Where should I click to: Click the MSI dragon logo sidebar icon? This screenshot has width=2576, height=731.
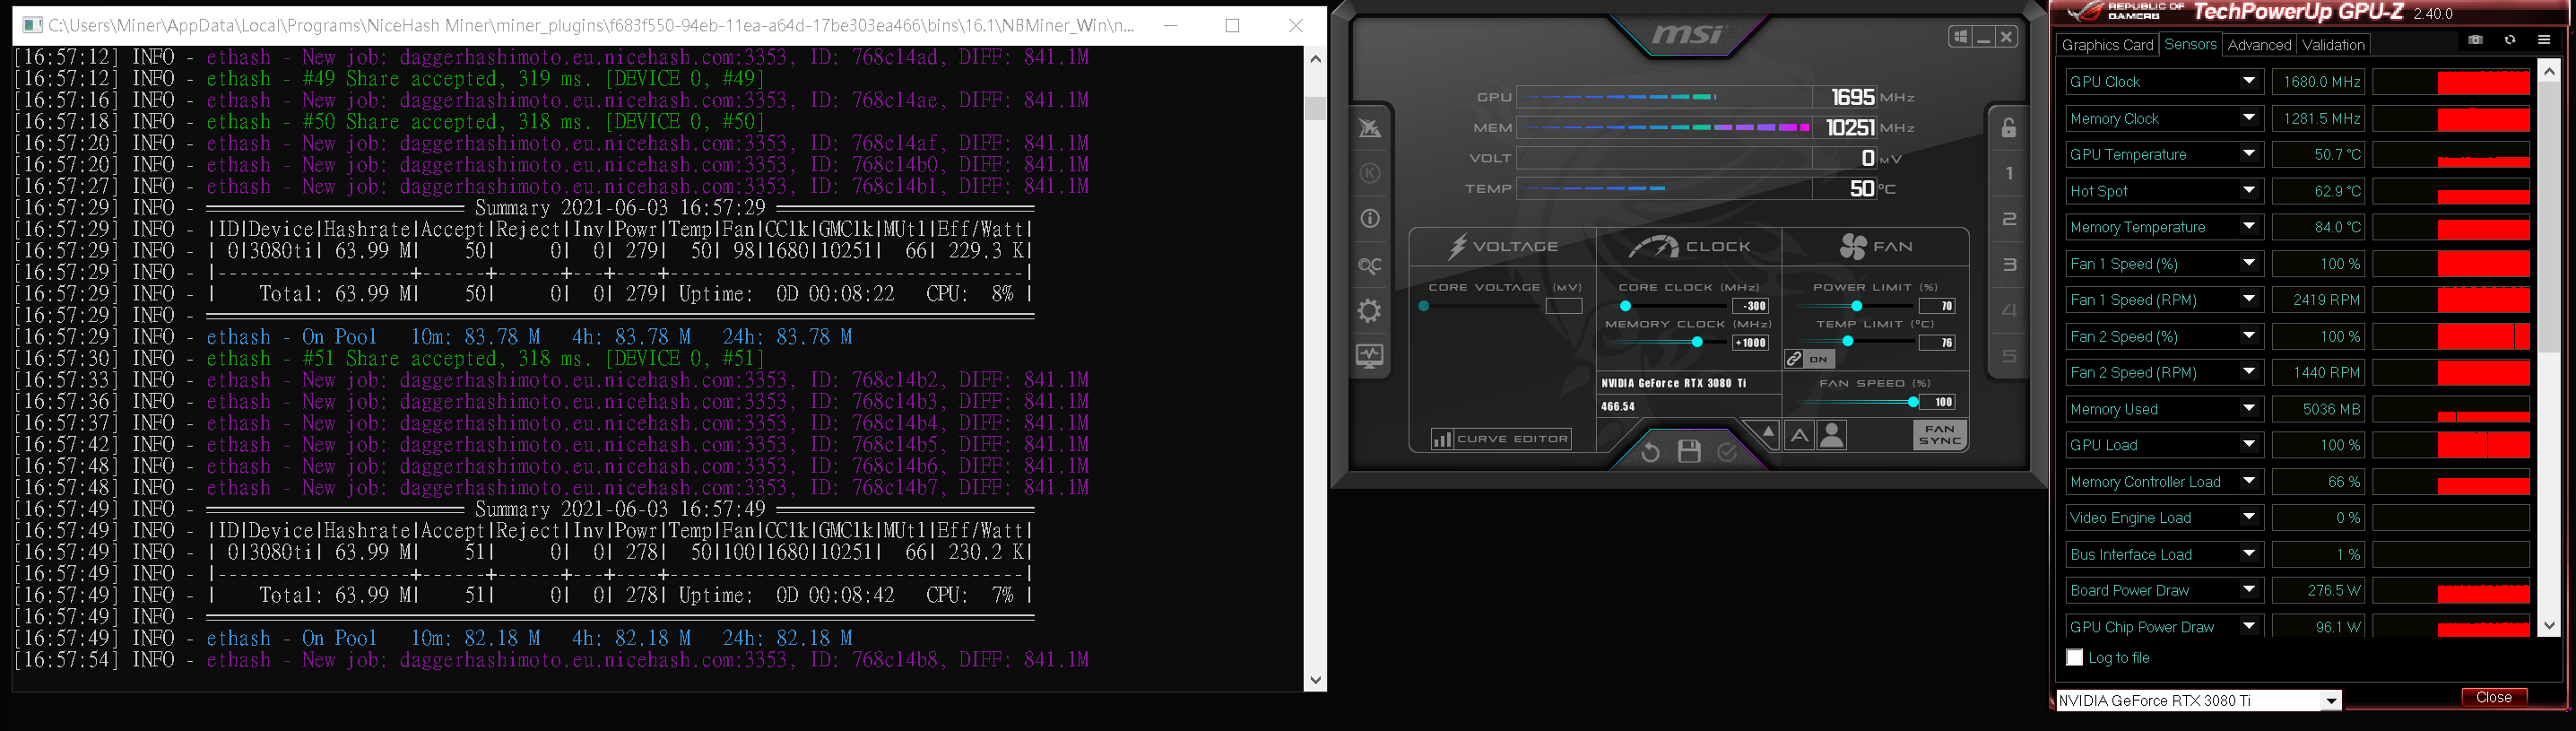(x=1369, y=128)
